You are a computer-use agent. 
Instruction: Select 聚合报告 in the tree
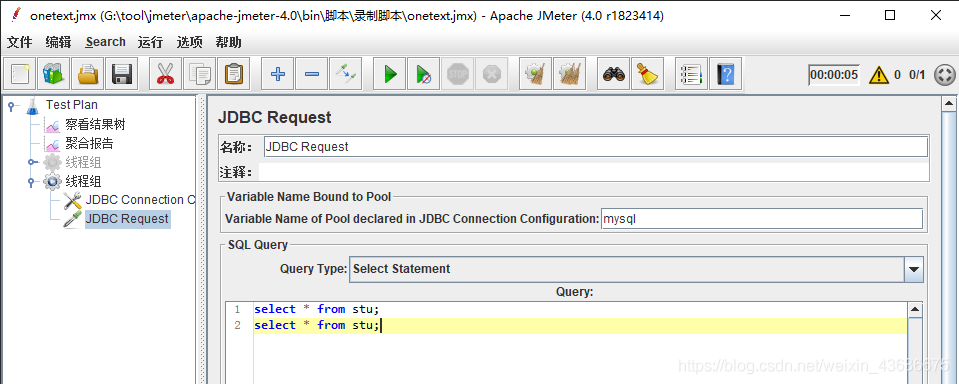click(89, 144)
